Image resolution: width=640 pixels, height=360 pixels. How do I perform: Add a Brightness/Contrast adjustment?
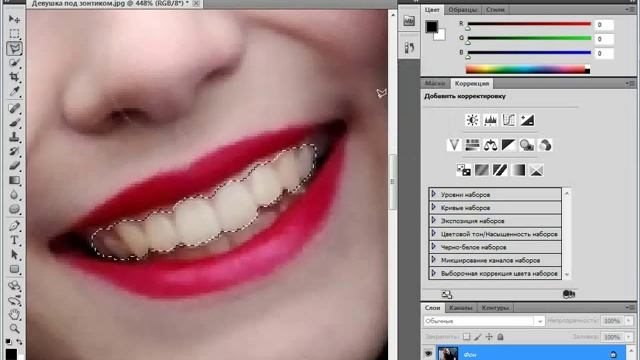point(472,120)
